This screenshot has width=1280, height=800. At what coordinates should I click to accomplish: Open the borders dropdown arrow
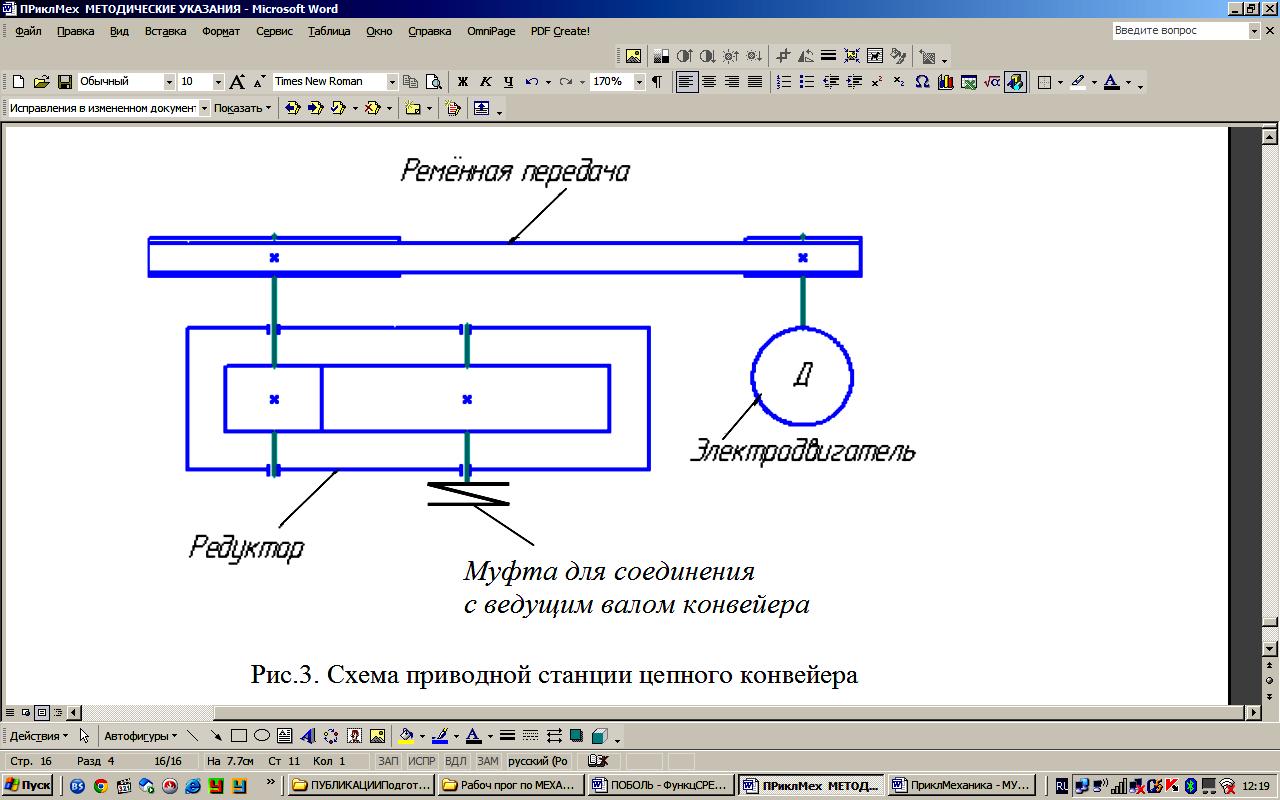(1059, 82)
